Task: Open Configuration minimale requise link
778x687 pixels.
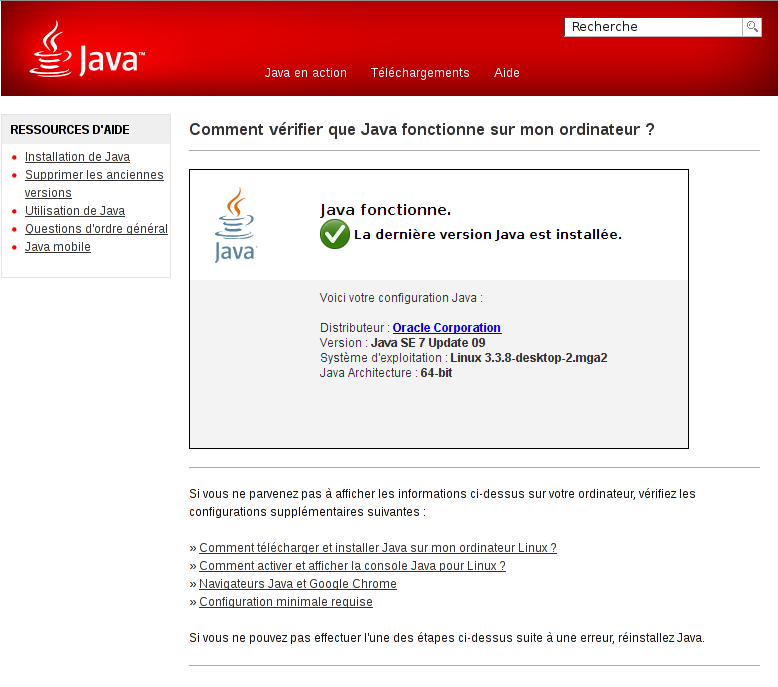Action: click(x=286, y=602)
